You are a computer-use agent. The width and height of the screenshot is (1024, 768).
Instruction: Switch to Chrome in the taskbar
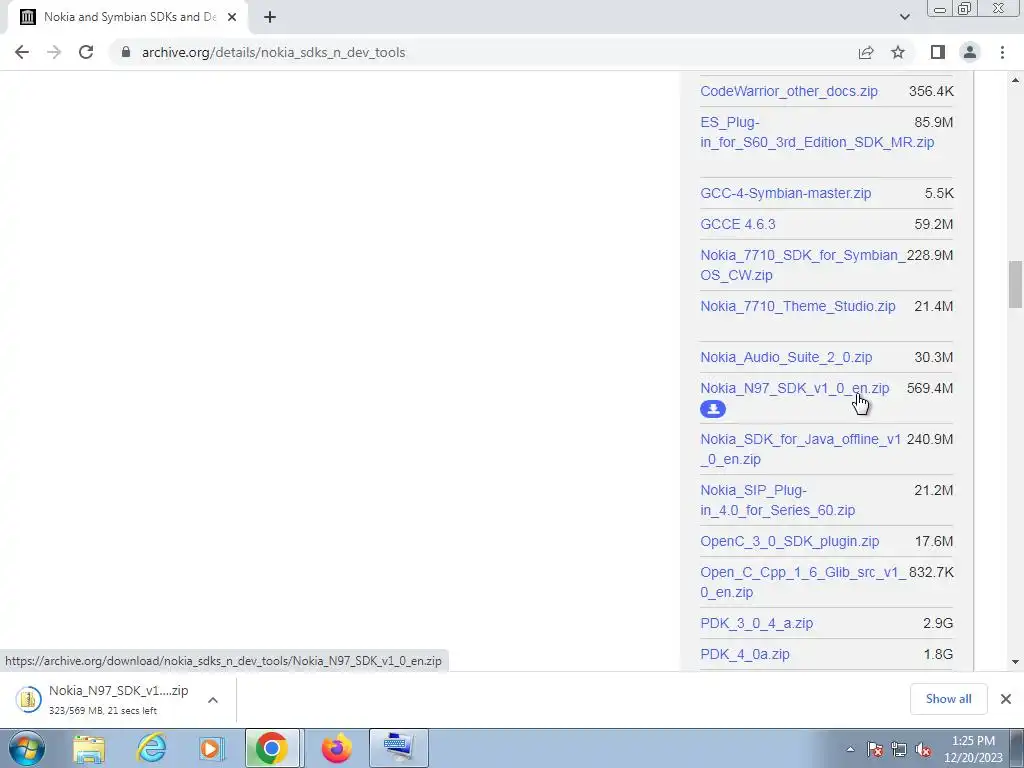[x=272, y=748]
